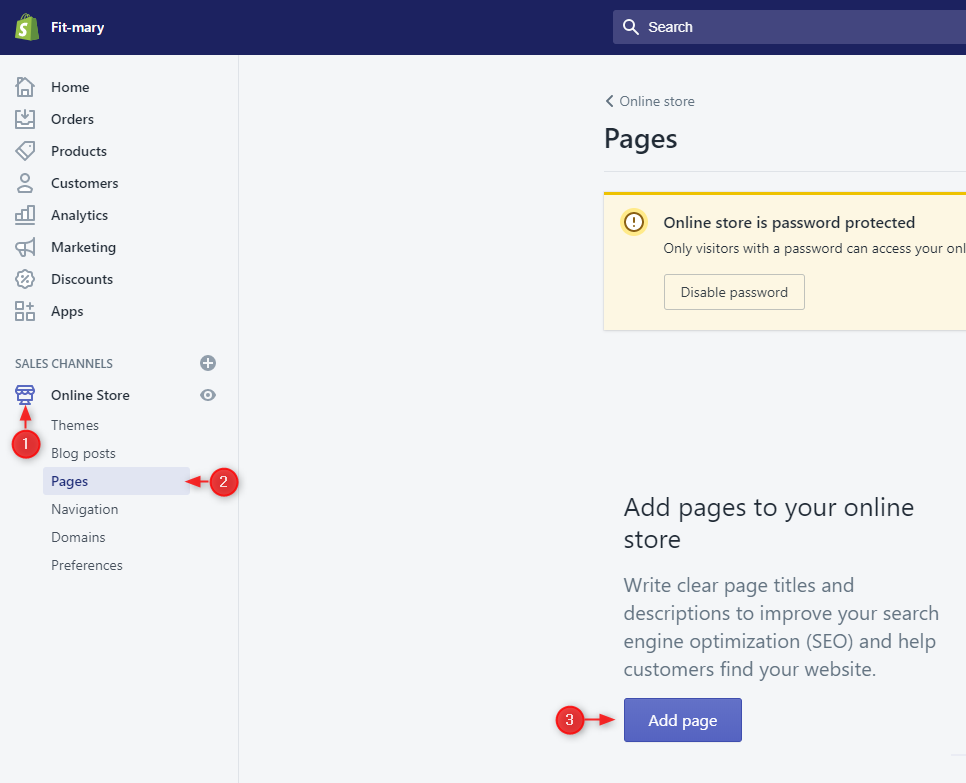Select the Orders inbox icon
This screenshot has width=966, height=783.
pos(25,119)
